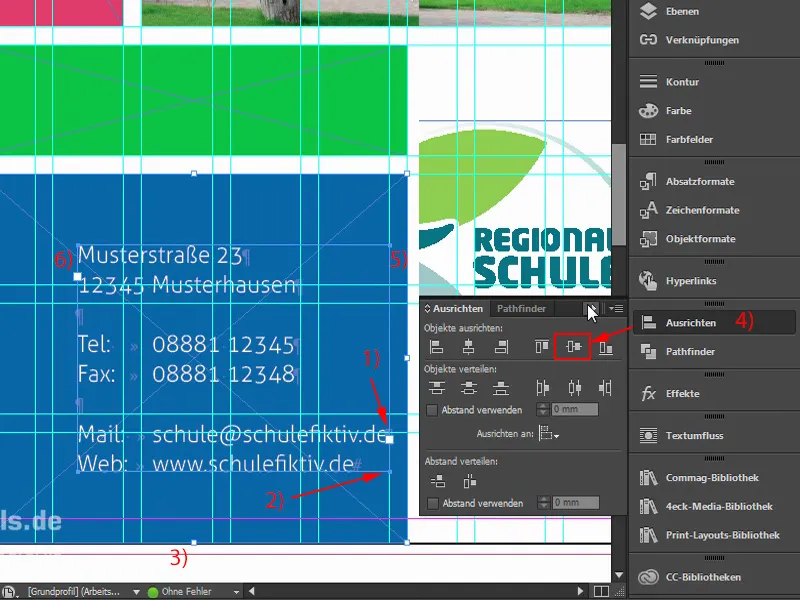Screen dimensions: 800x600
Task: Click the preflight icon in status bar
Action: tap(10, 592)
